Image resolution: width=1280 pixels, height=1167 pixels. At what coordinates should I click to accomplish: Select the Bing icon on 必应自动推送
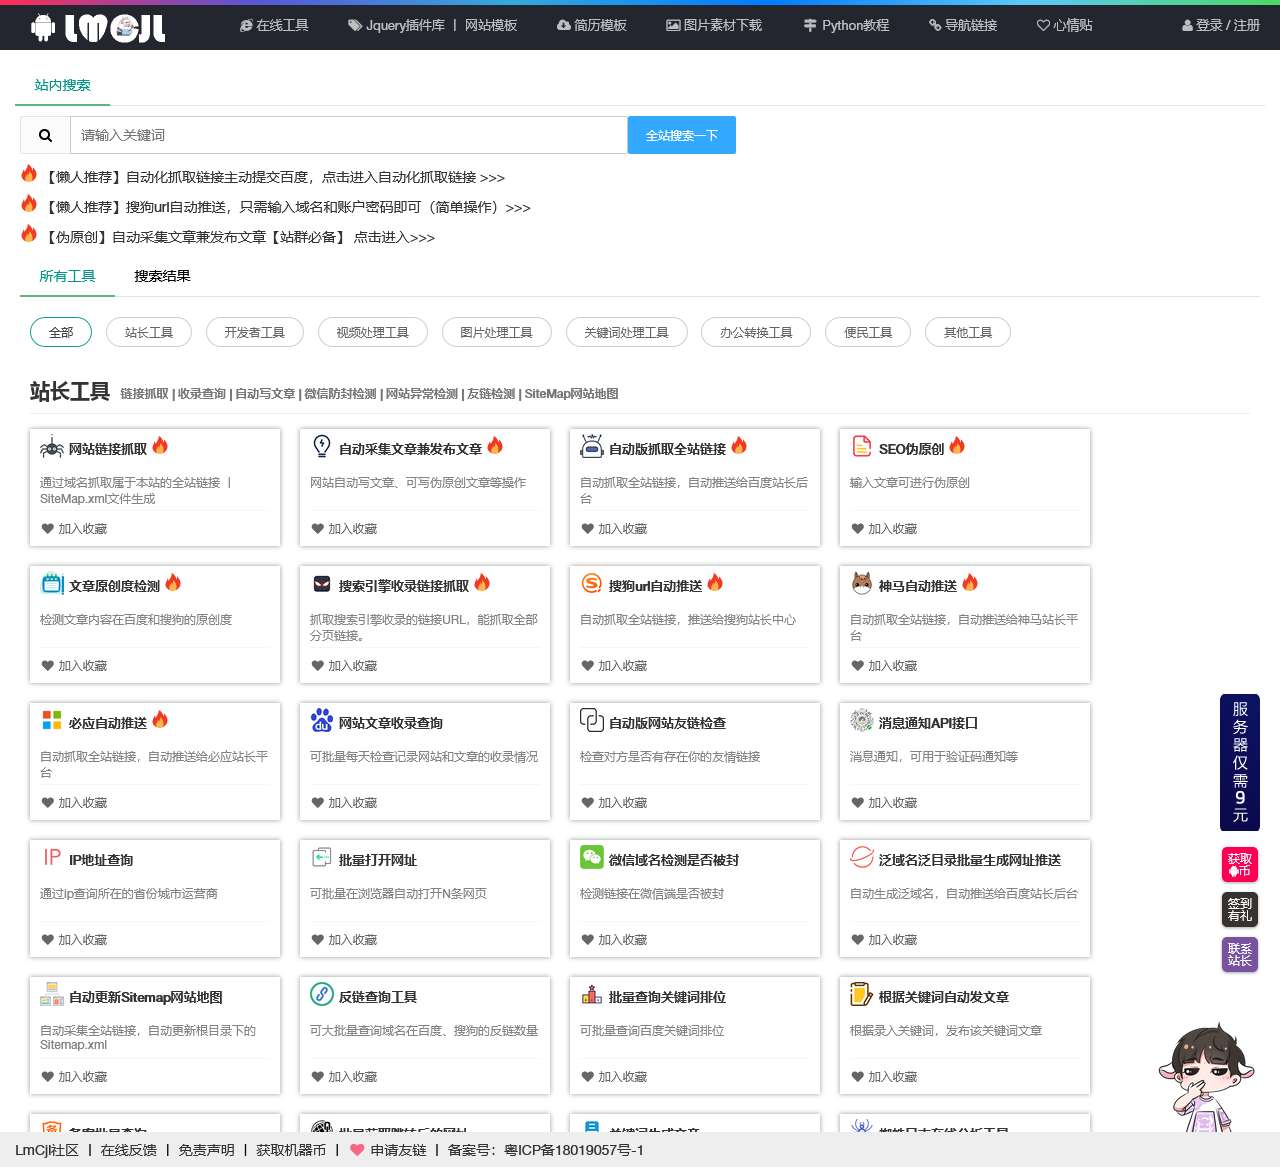pyautogui.click(x=51, y=720)
